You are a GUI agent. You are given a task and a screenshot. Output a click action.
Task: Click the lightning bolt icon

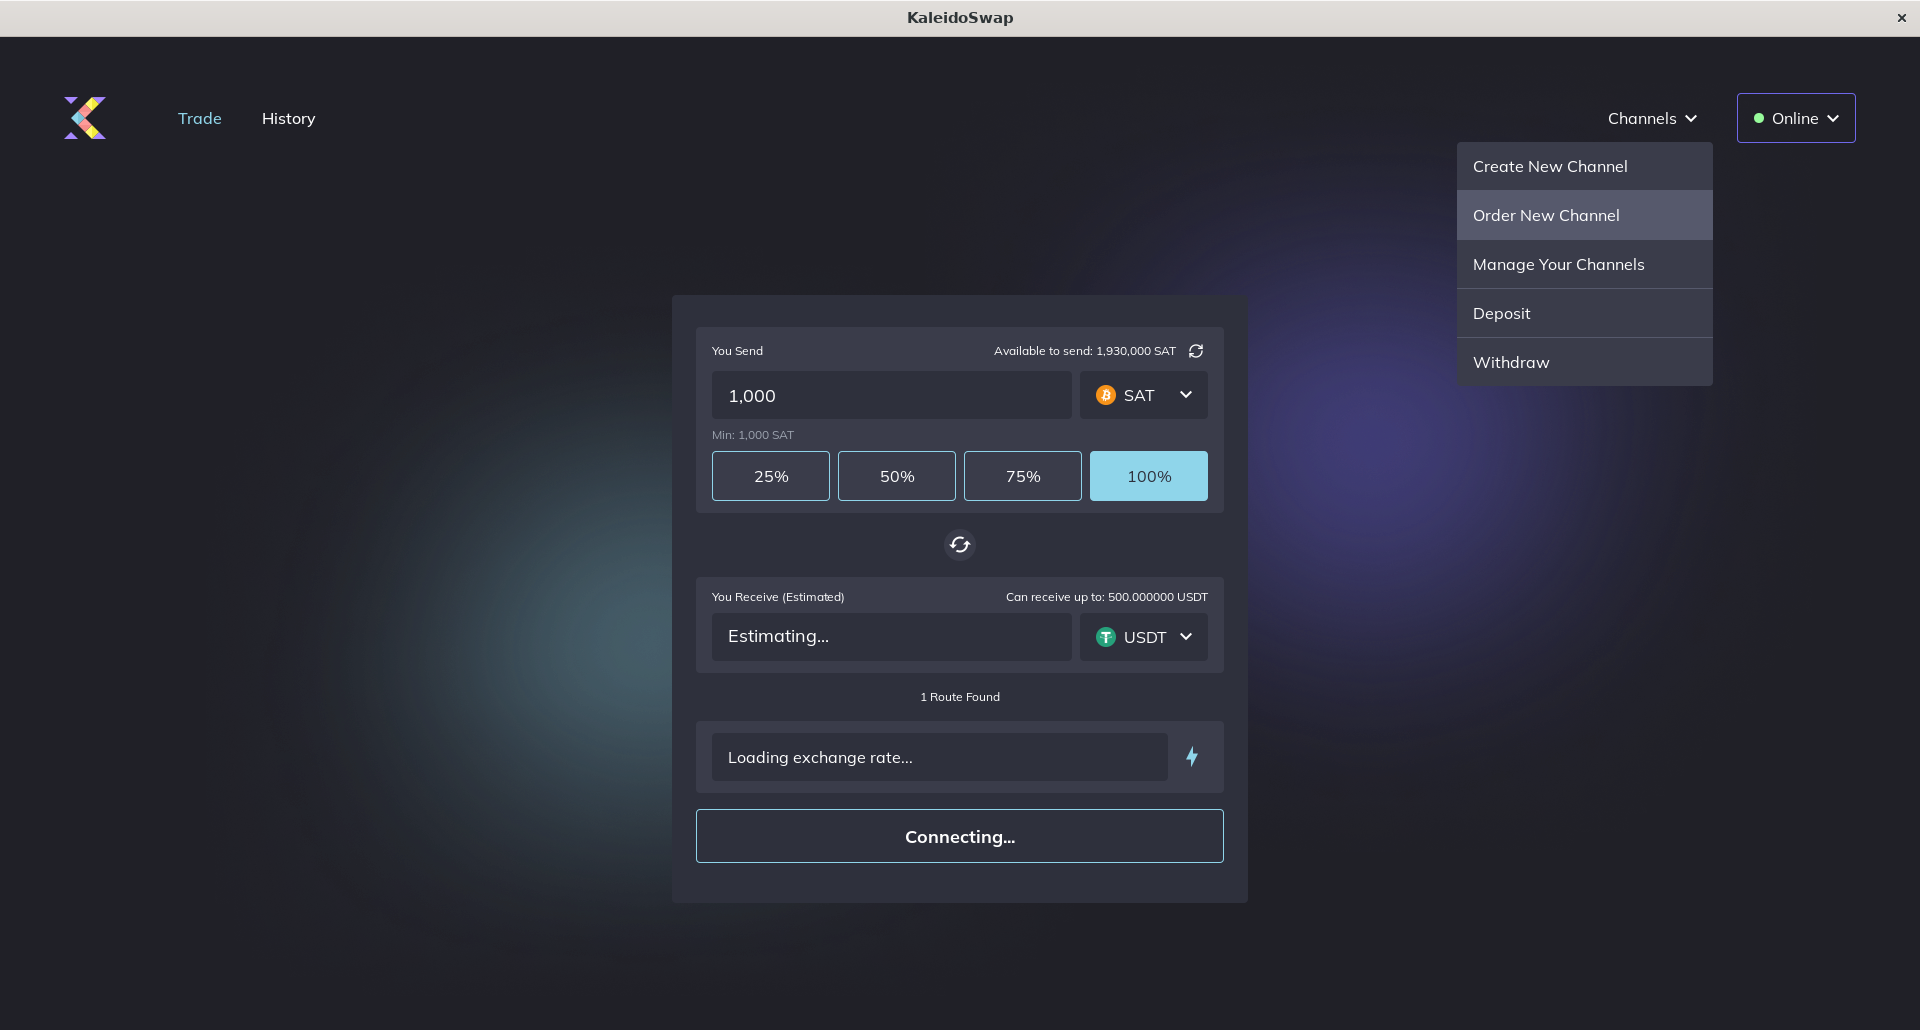(x=1192, y=757)
